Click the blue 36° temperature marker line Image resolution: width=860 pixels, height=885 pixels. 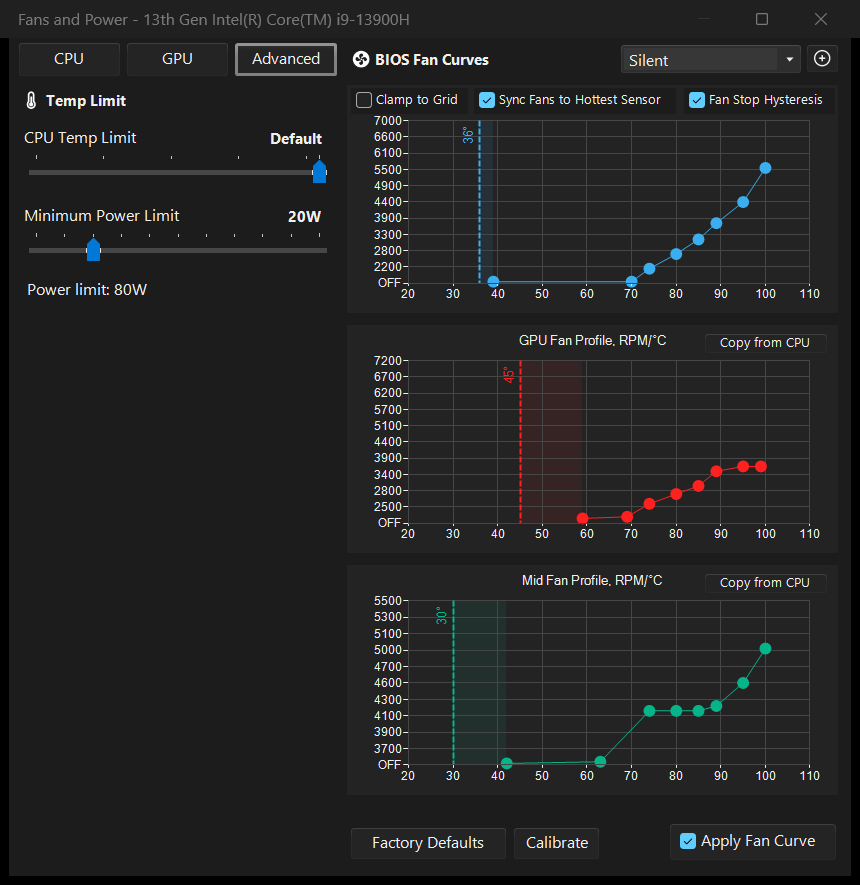[480, 201]
